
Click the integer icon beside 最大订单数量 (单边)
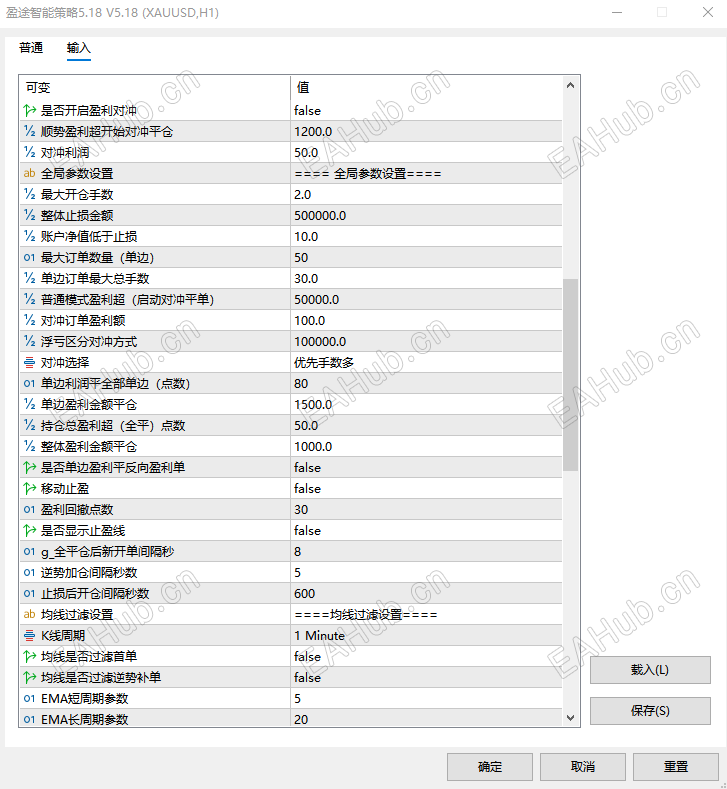30,258
